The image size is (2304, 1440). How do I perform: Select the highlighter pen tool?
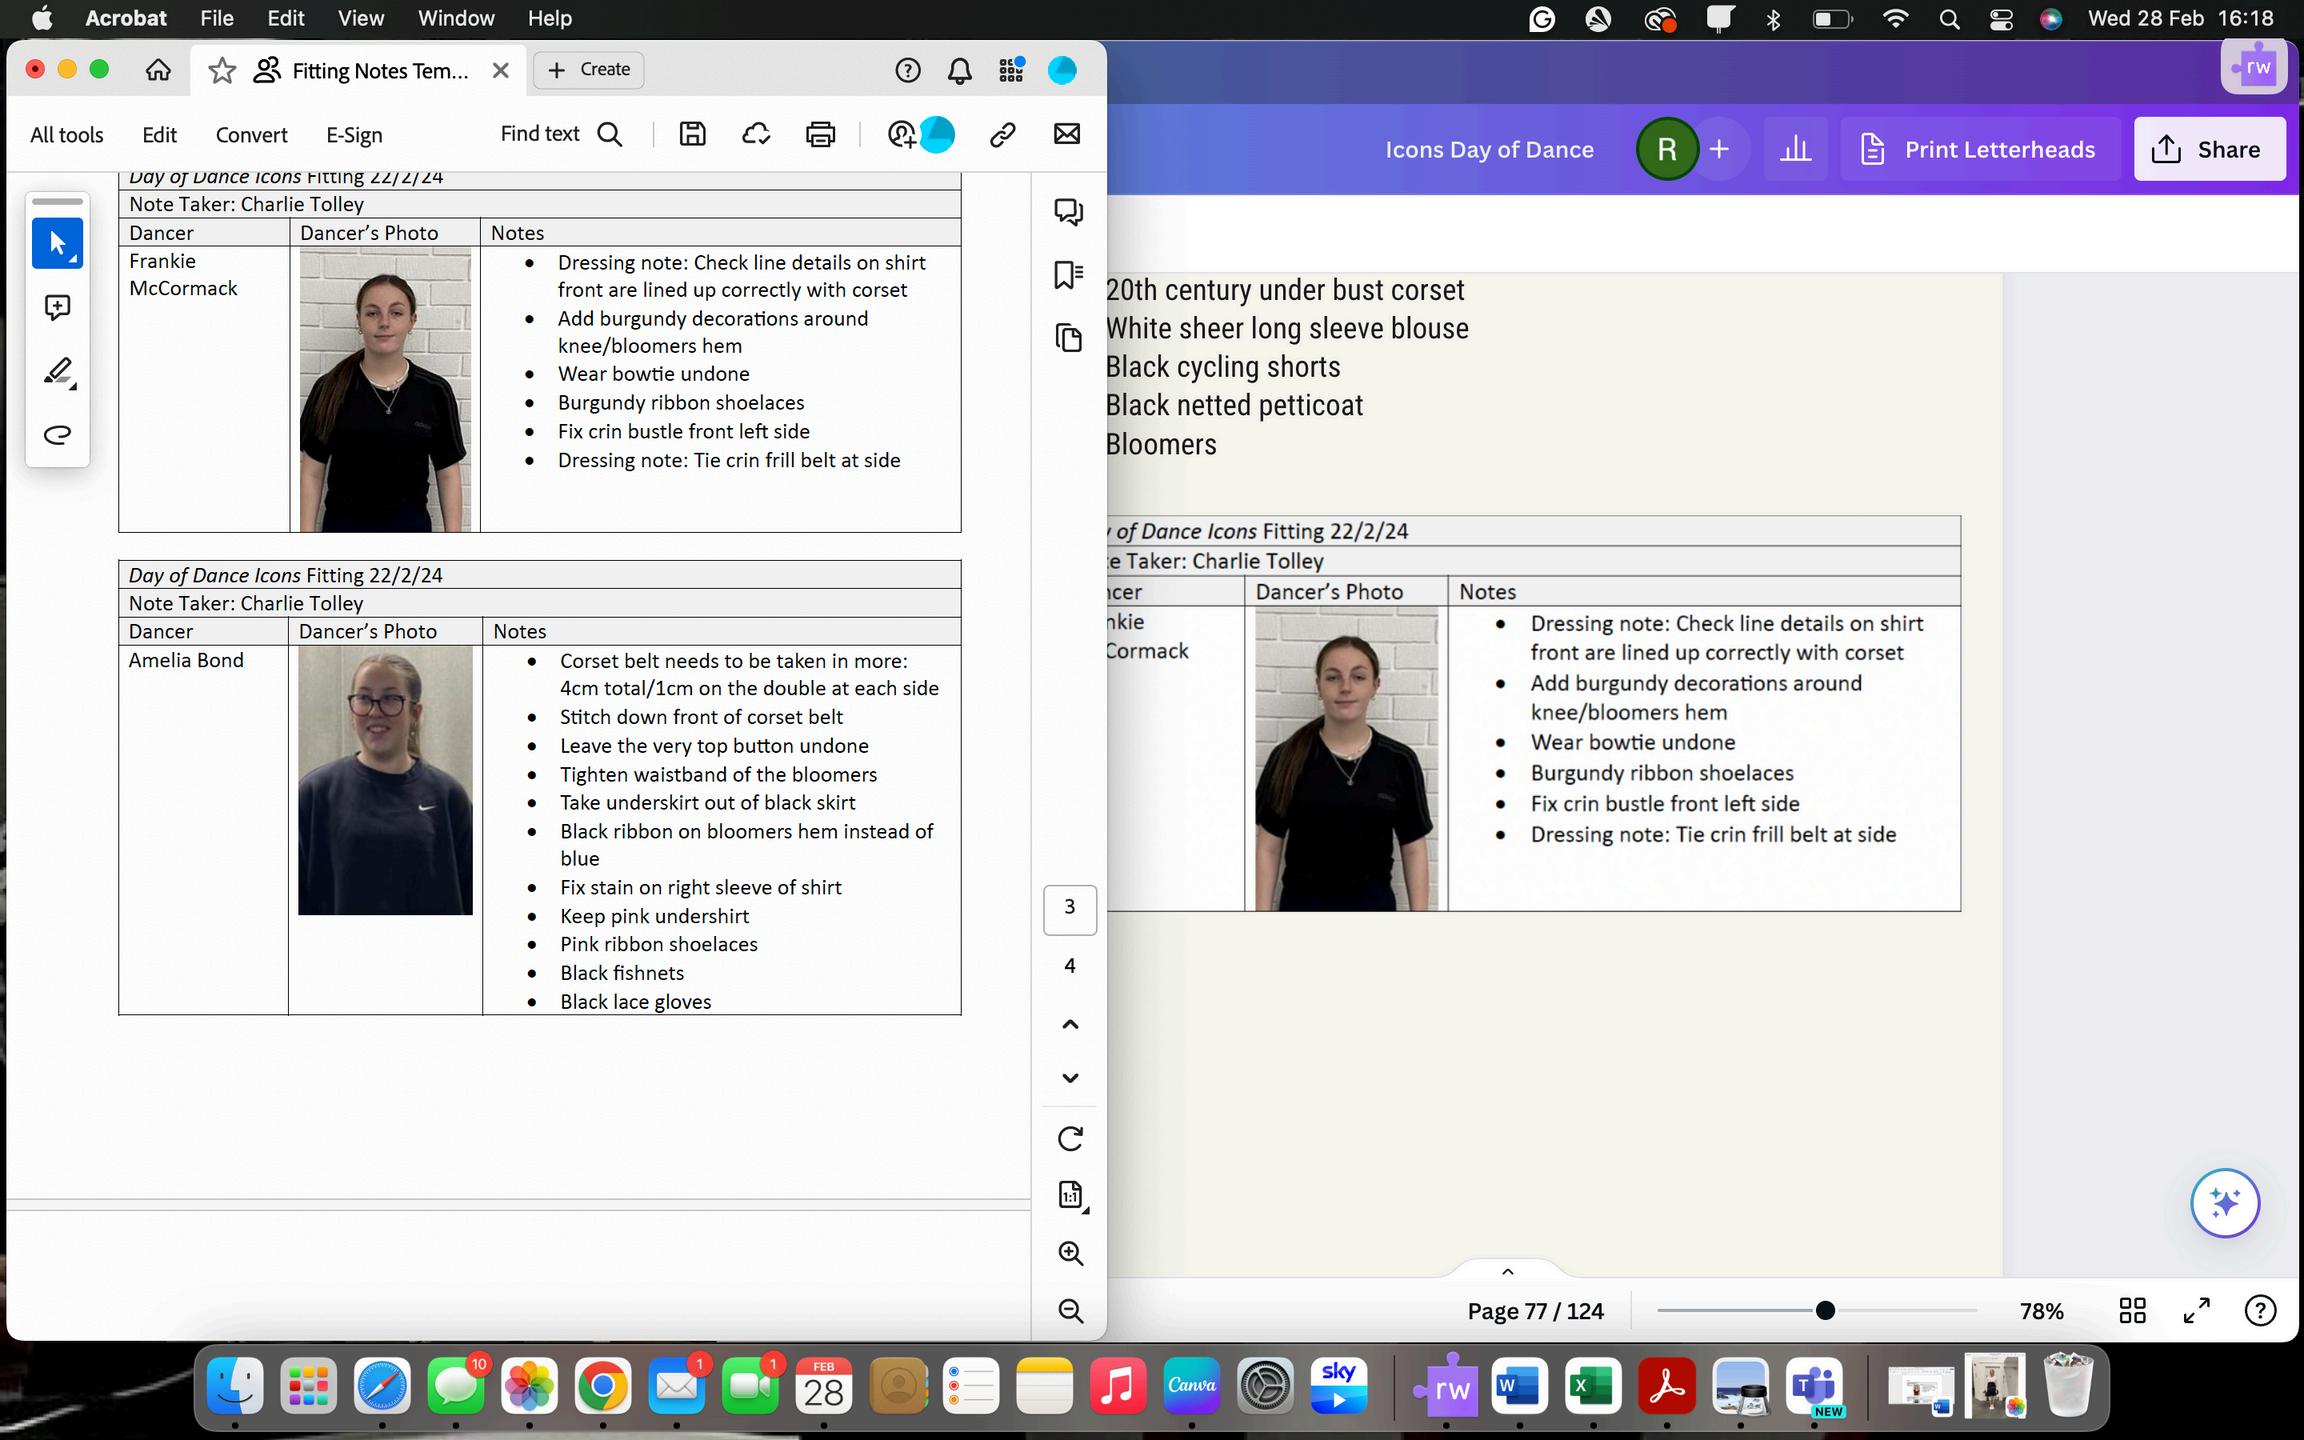[x=58, y=372]
